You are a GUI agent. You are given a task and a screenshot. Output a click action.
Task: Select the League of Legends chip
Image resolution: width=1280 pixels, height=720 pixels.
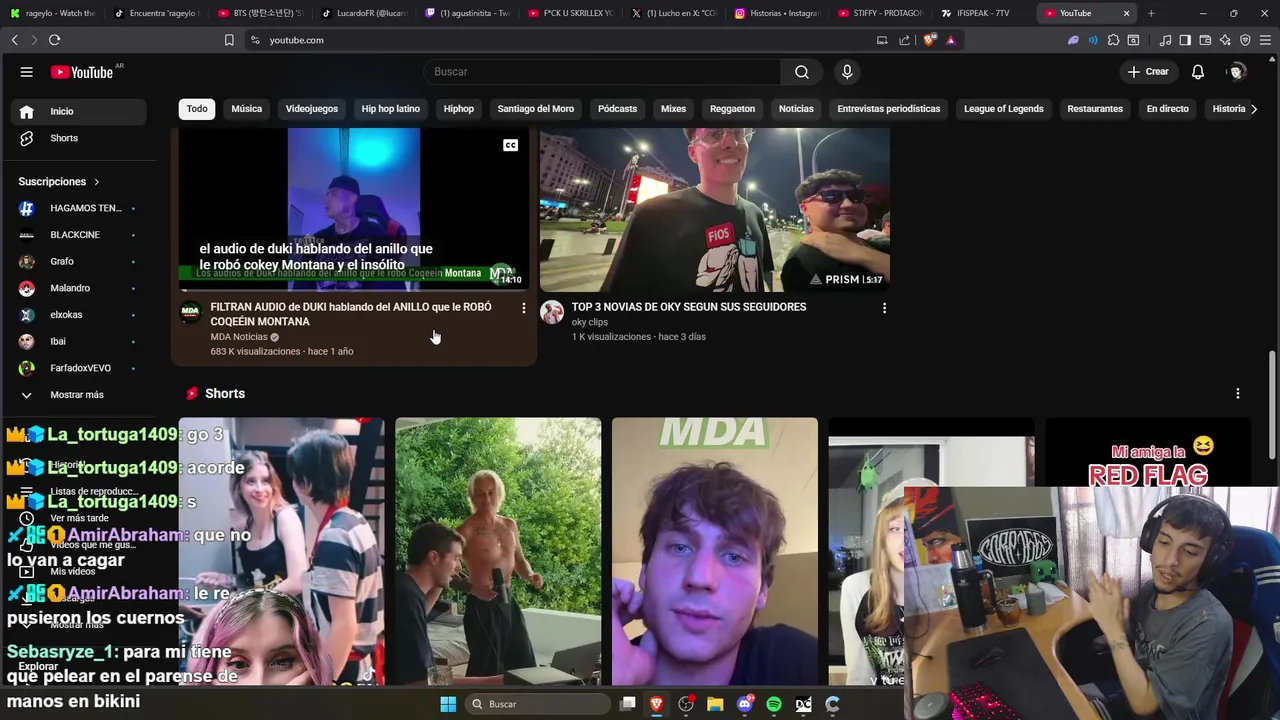1003,109
